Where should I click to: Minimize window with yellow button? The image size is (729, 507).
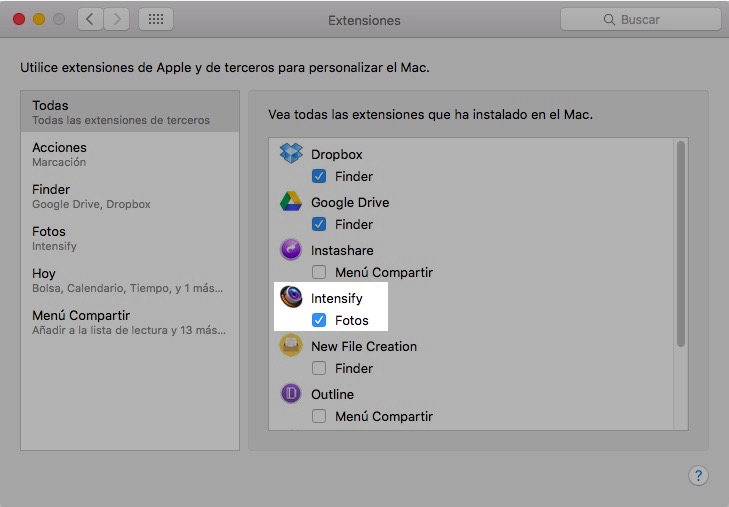(39, 20)
